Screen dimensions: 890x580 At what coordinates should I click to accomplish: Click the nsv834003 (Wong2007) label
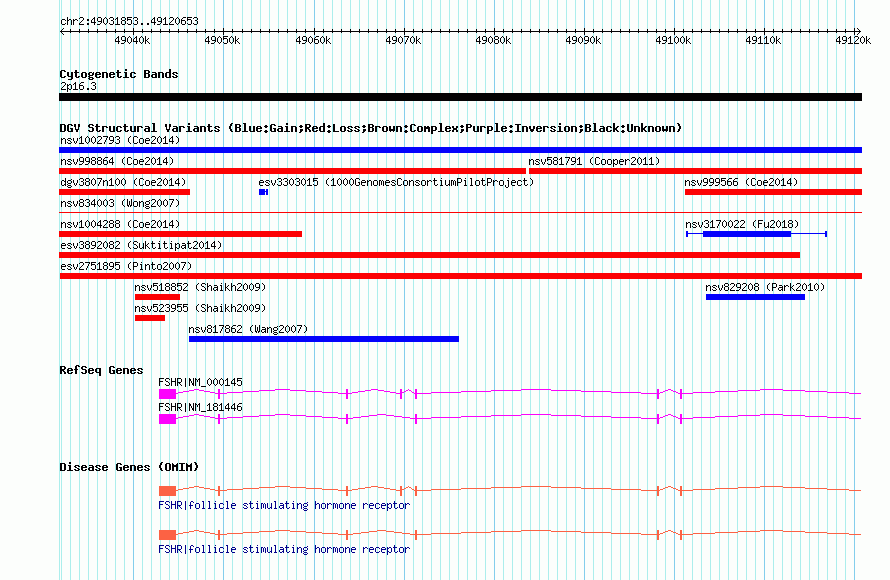[x=120, y=203]
